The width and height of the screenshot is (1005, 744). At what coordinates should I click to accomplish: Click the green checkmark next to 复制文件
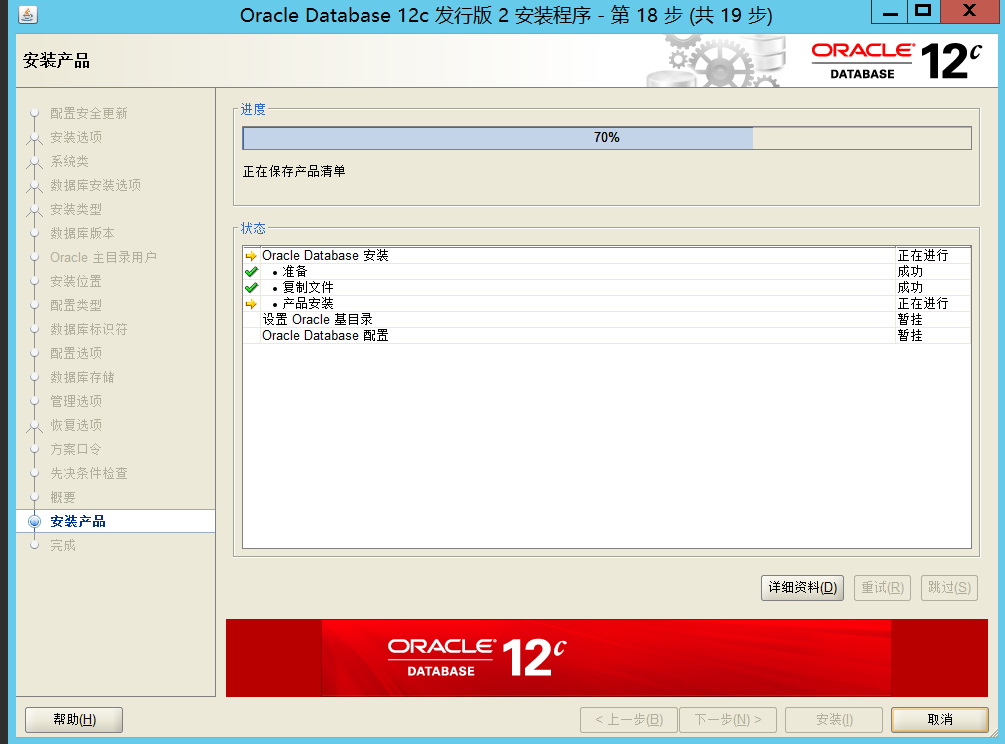249,287
